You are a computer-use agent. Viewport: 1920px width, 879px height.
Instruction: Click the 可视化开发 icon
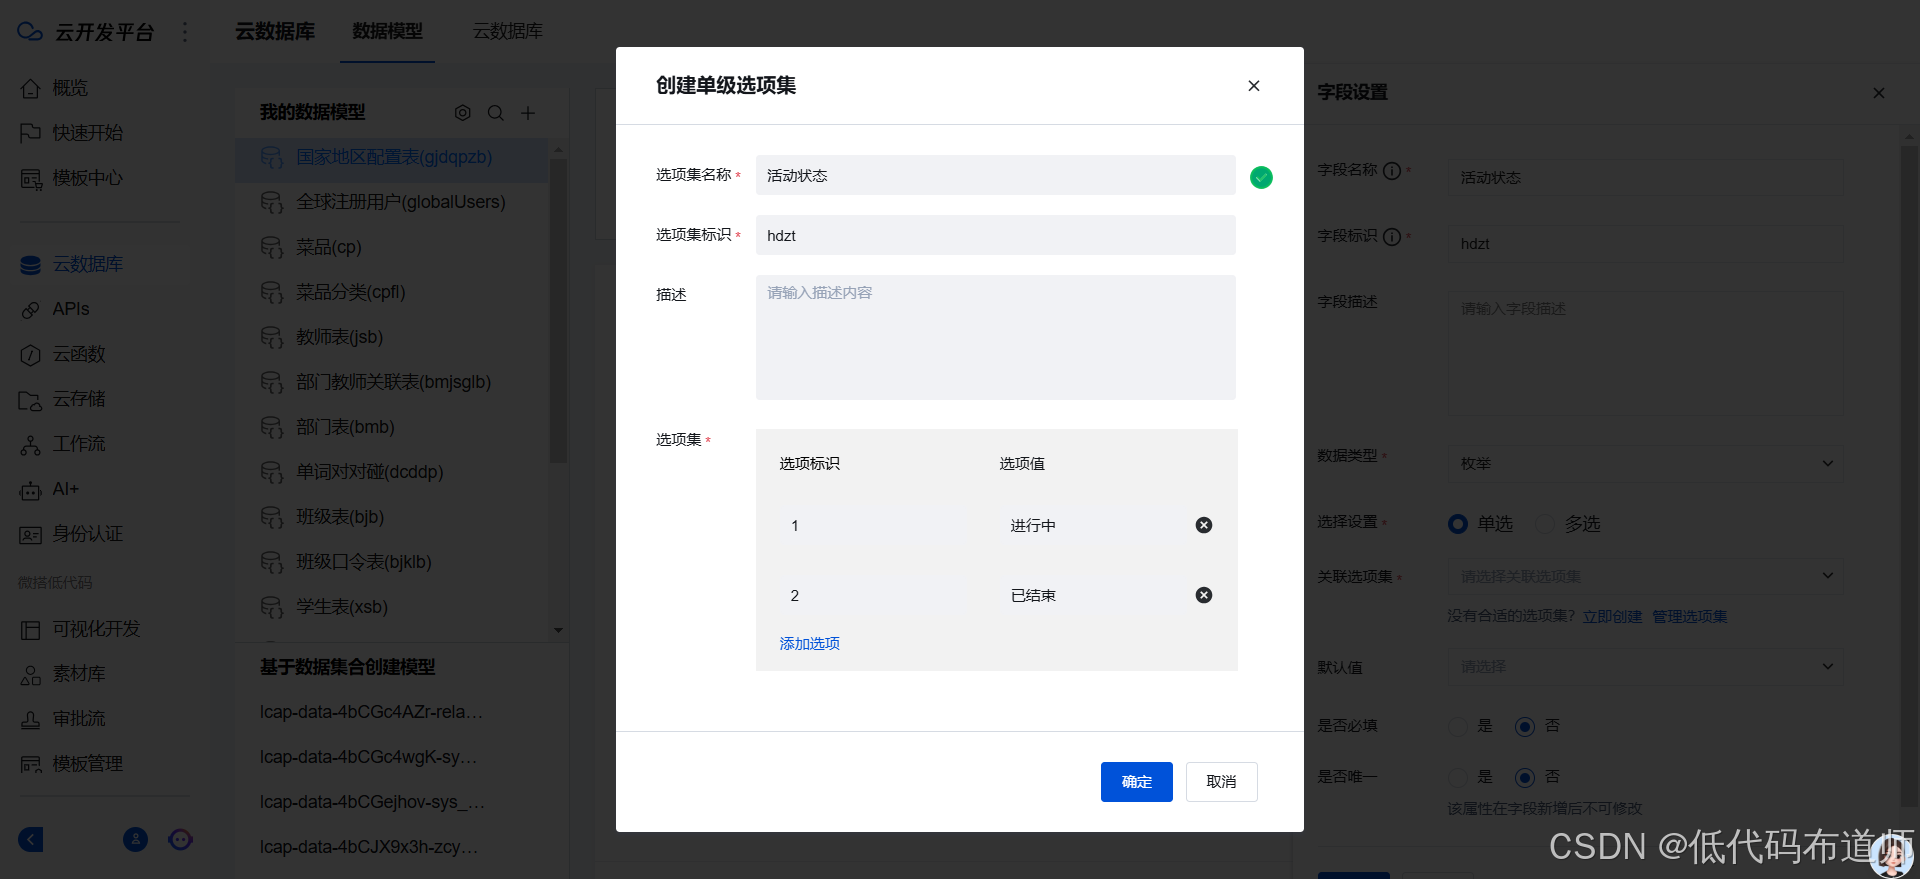(x=31, y=630)
